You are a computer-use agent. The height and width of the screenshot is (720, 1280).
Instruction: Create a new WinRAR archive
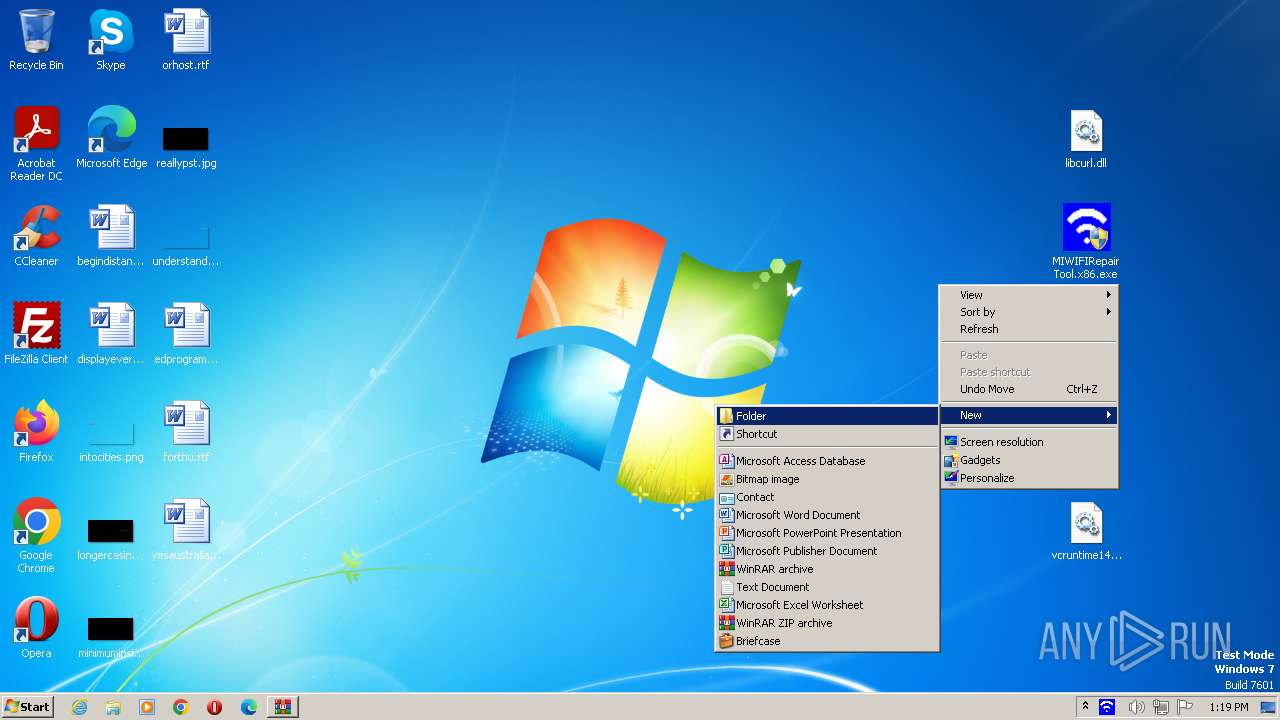click(x=827, y=569)
